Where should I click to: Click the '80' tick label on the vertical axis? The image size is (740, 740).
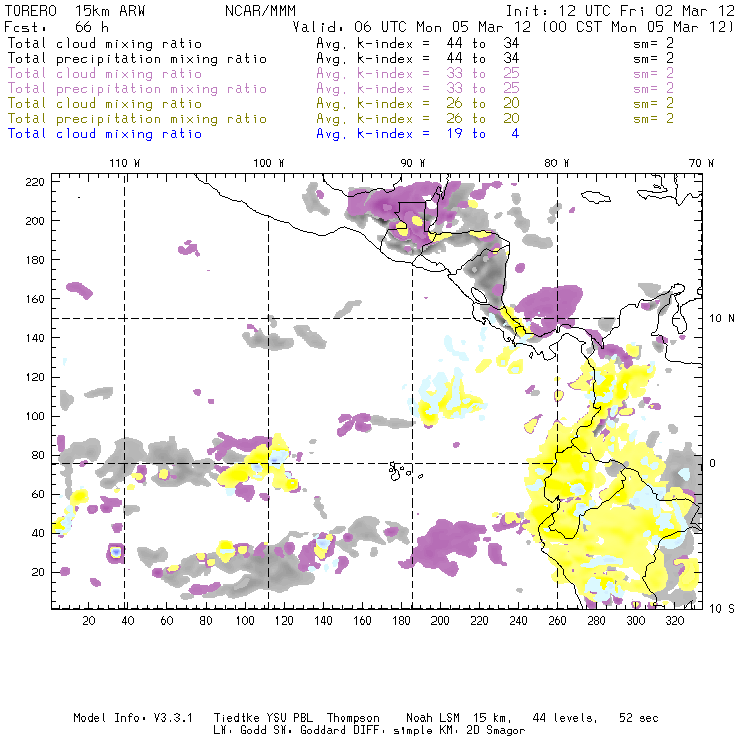(x=38, y=455)
